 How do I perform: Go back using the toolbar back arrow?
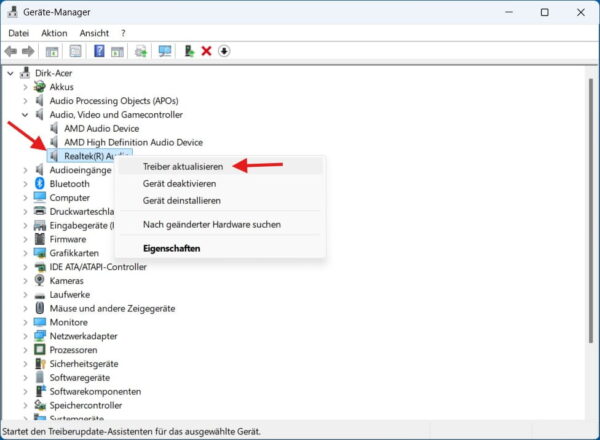coord(11,51)
